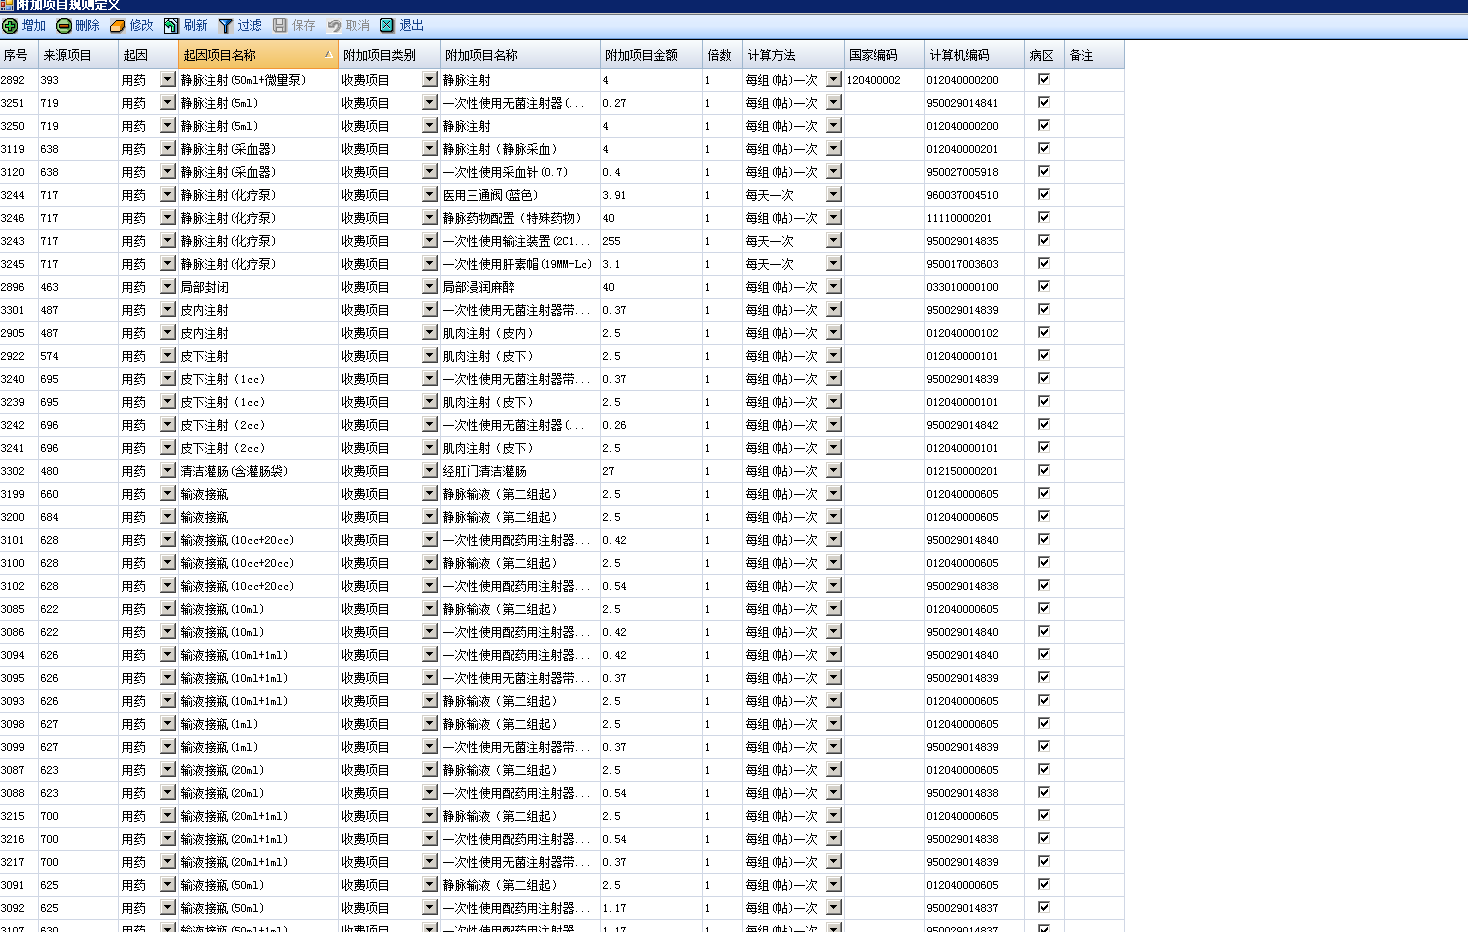Open the 起因 dropdown in row 3250
This screenshot has height=932, width=1468.
click(168, 125)
